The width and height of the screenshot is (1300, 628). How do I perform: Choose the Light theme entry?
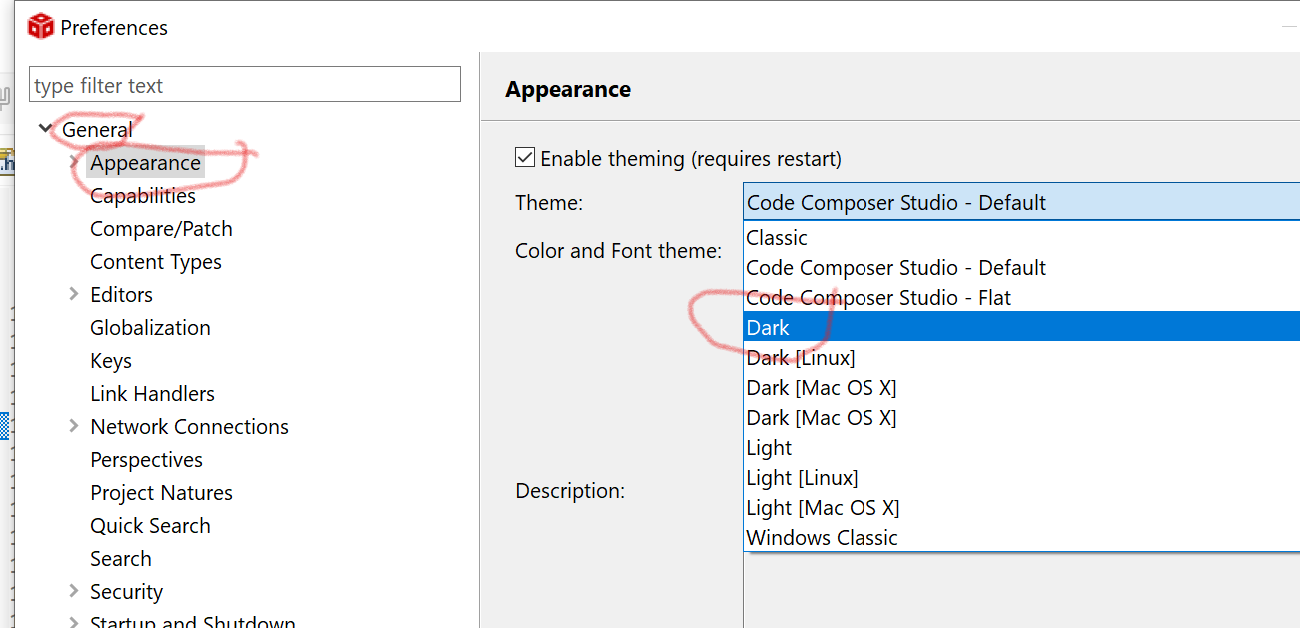pos(769,447)
